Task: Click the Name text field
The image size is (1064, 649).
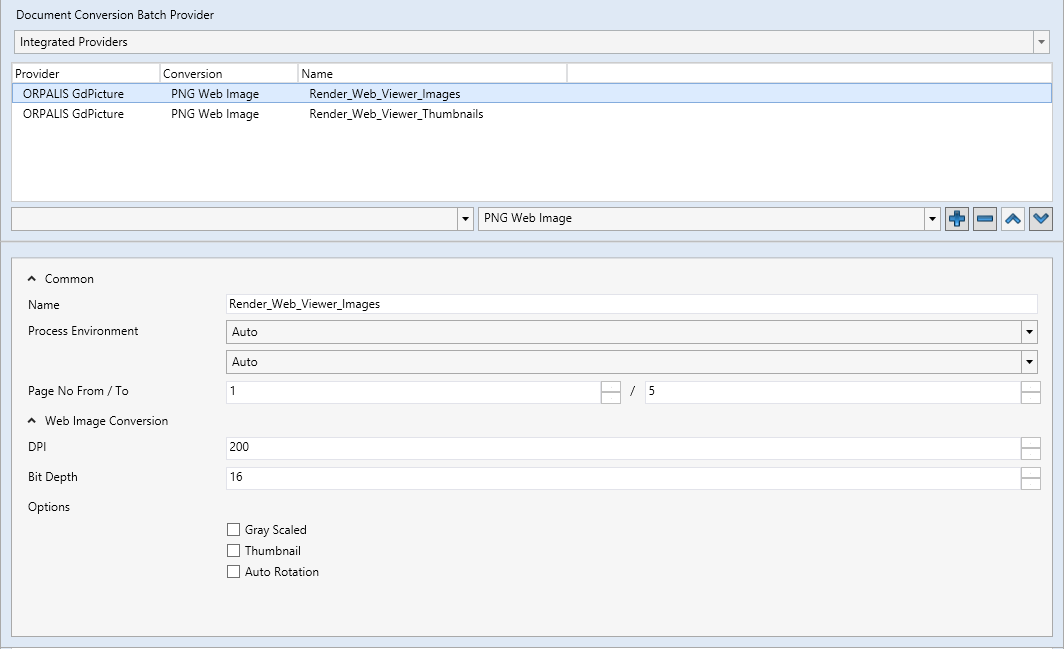Action: tap(632, 304)
